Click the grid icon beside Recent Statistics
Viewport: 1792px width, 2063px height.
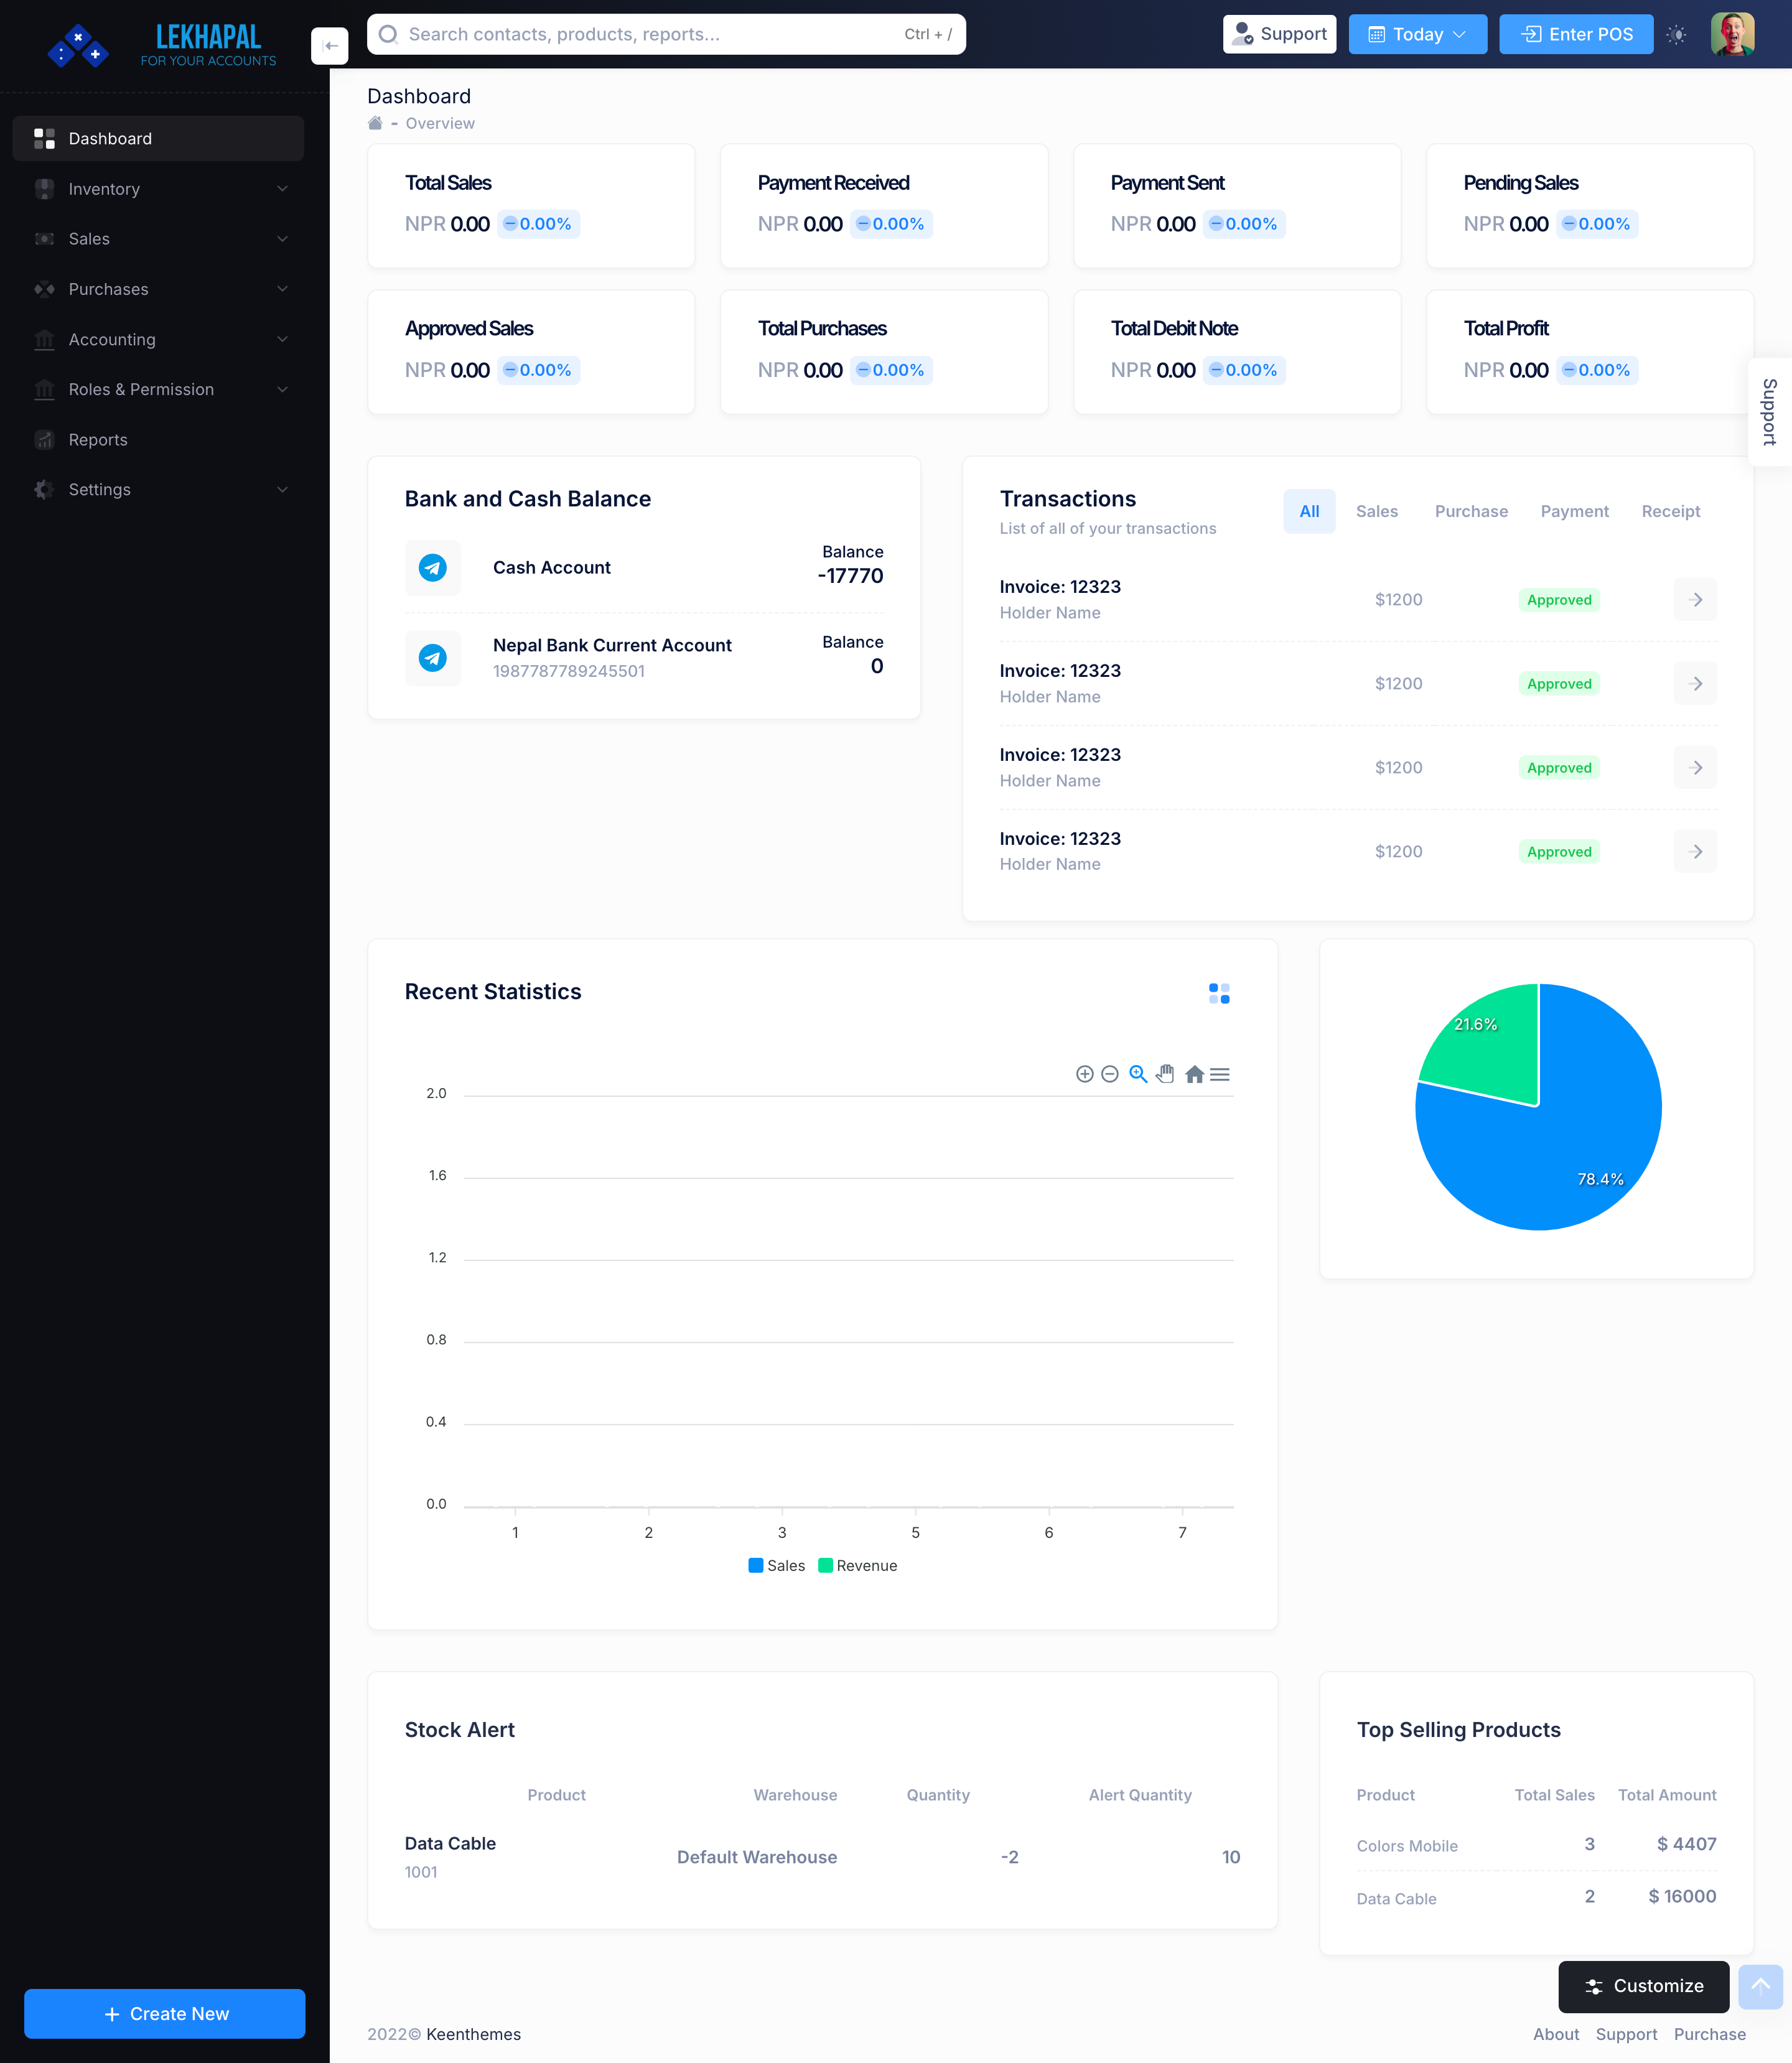coord(1219,993)
